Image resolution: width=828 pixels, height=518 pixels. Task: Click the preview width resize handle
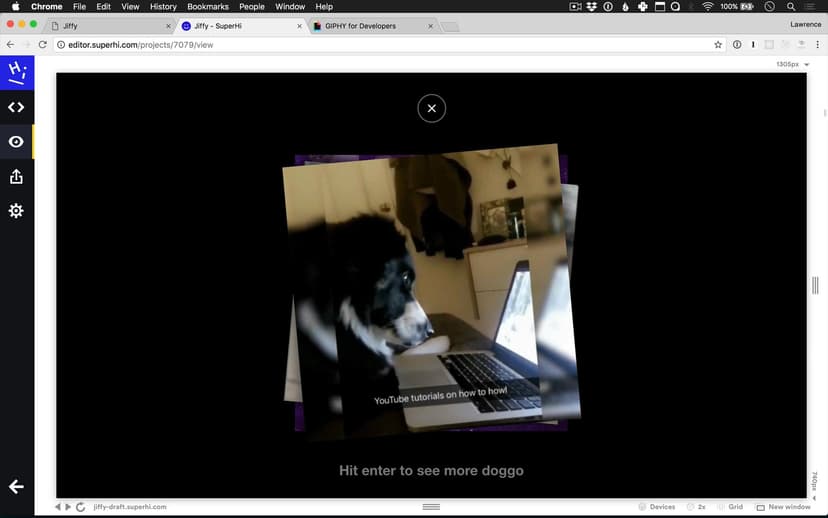point(815,285)
